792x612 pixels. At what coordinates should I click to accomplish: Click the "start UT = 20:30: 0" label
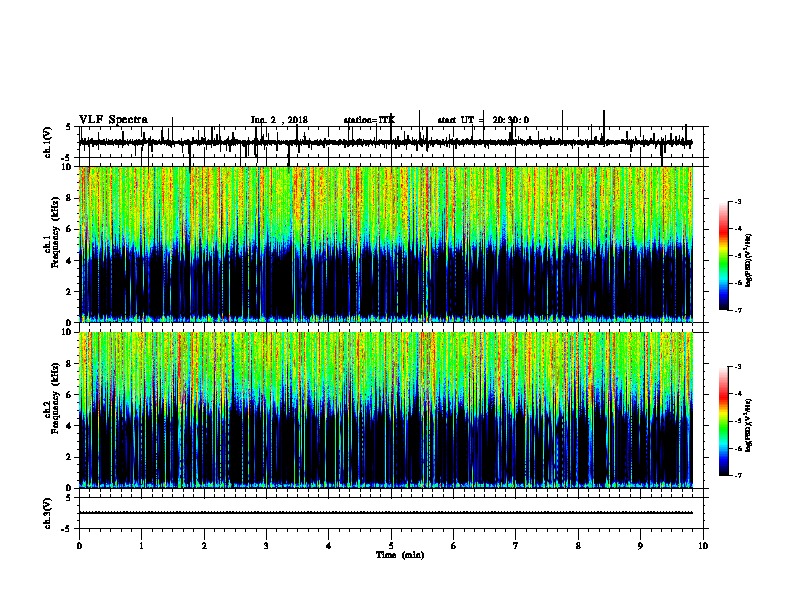pos(483,120)
